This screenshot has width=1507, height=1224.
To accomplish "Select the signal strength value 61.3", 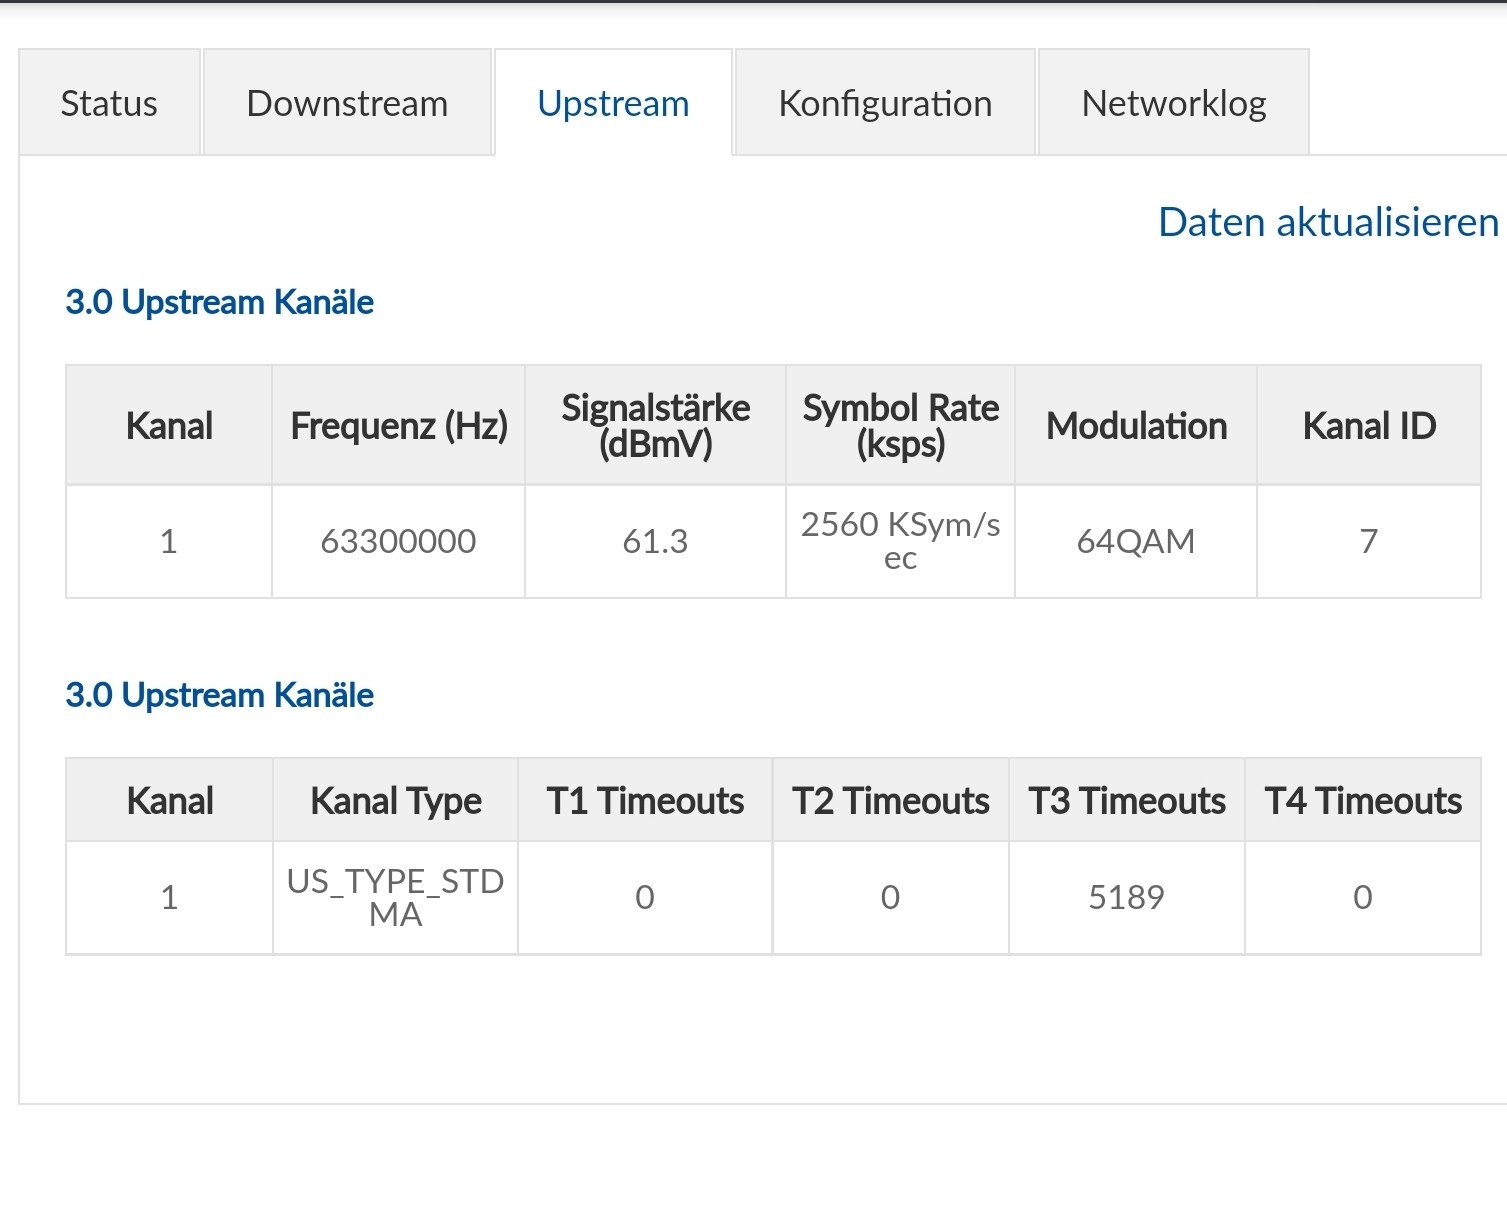I will (655, 542).
